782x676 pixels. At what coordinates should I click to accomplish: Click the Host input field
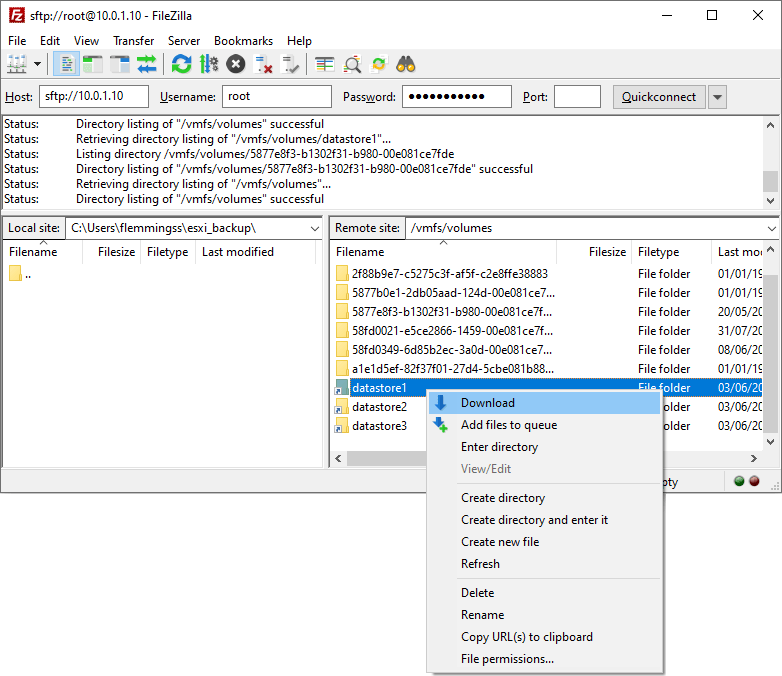pyautogui.click(x=94, y=96)
